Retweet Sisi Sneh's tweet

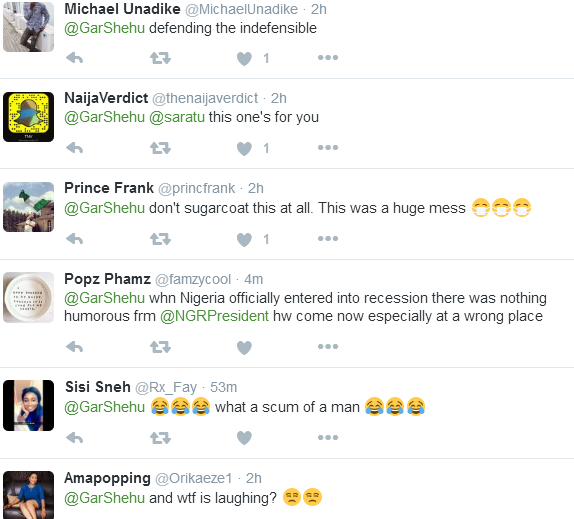160,438
